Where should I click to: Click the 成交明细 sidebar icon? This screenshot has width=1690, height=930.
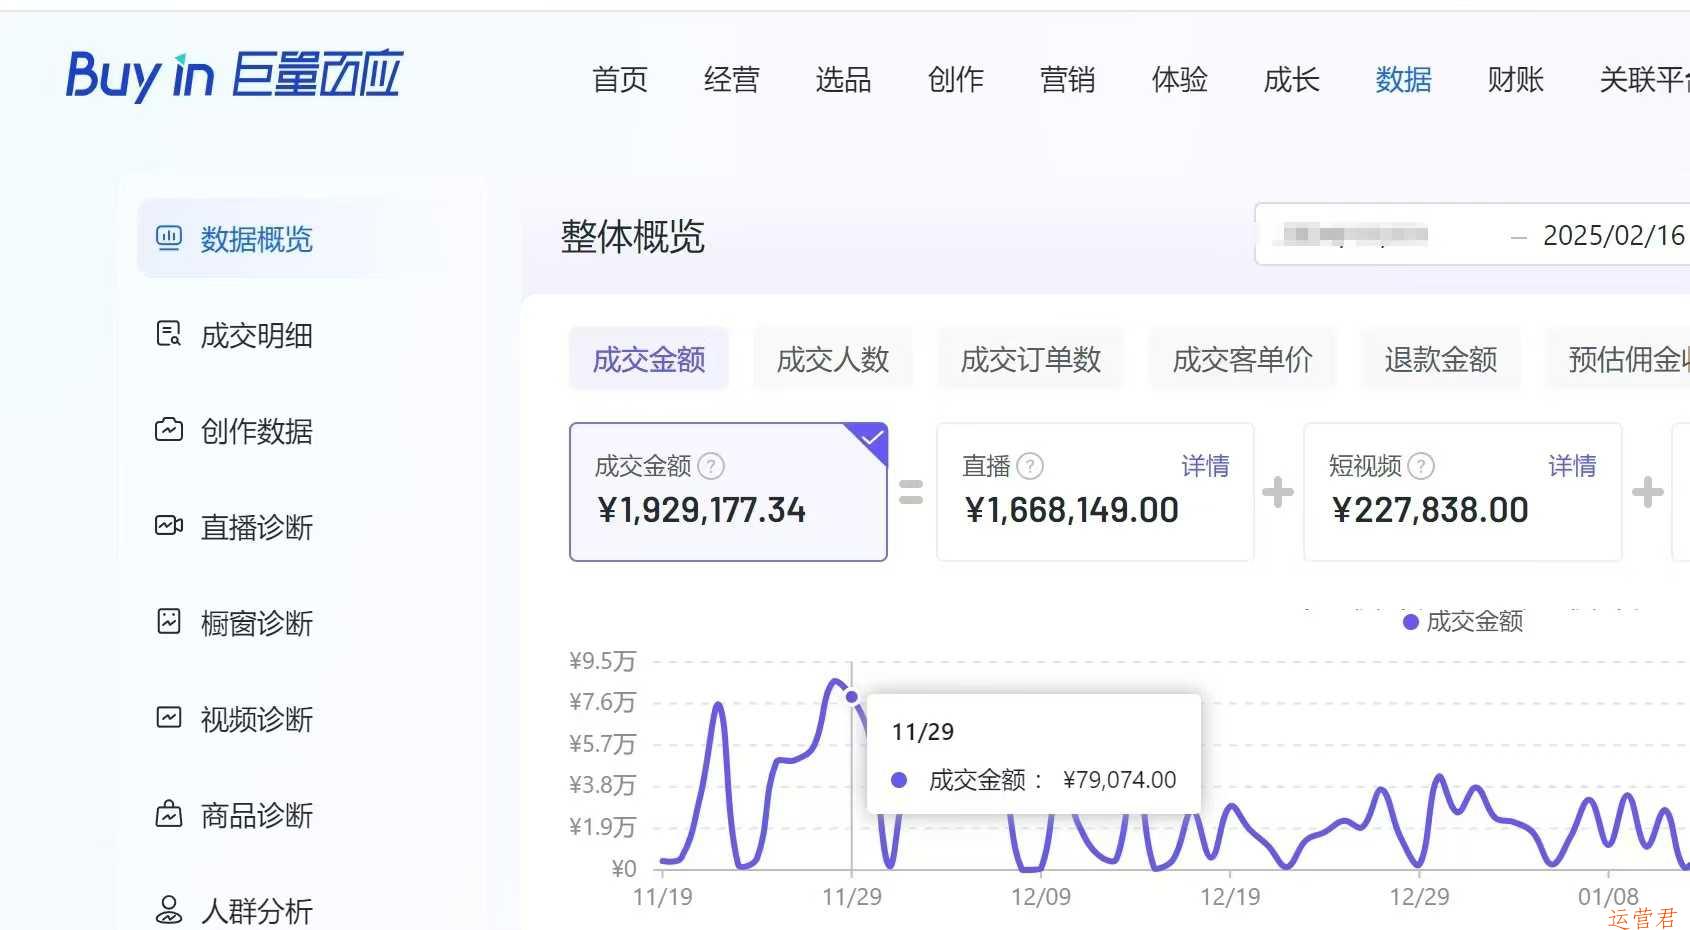(x=169, y=334)
